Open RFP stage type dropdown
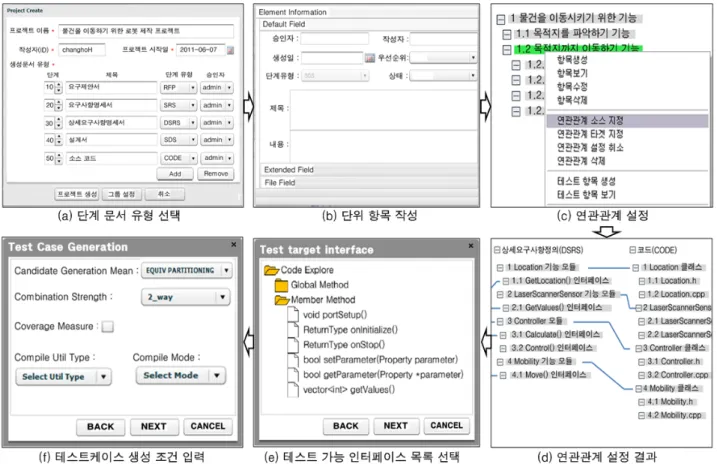Viewport: 717px width, 464px height. 178,87
